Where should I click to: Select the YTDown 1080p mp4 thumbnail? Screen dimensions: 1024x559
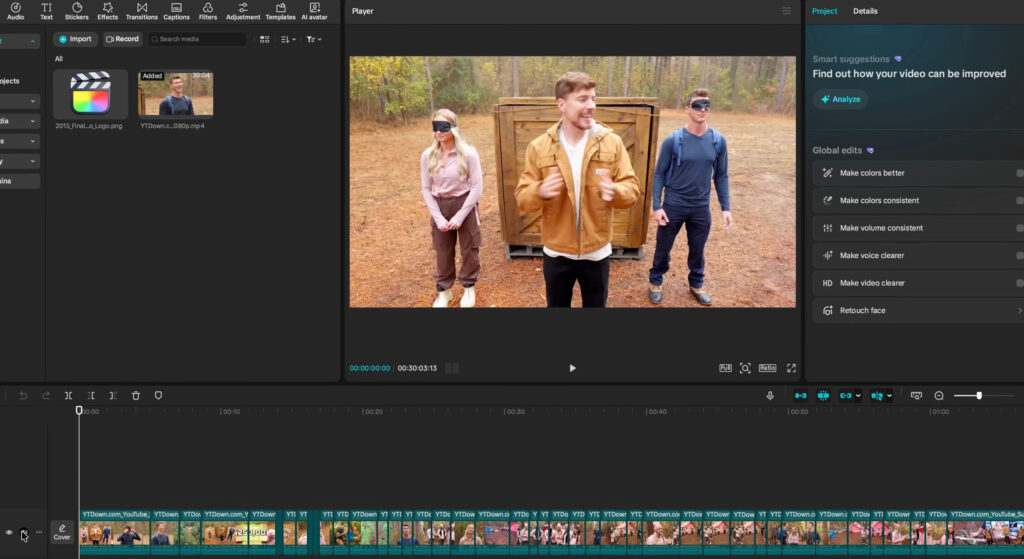(175, 93)
